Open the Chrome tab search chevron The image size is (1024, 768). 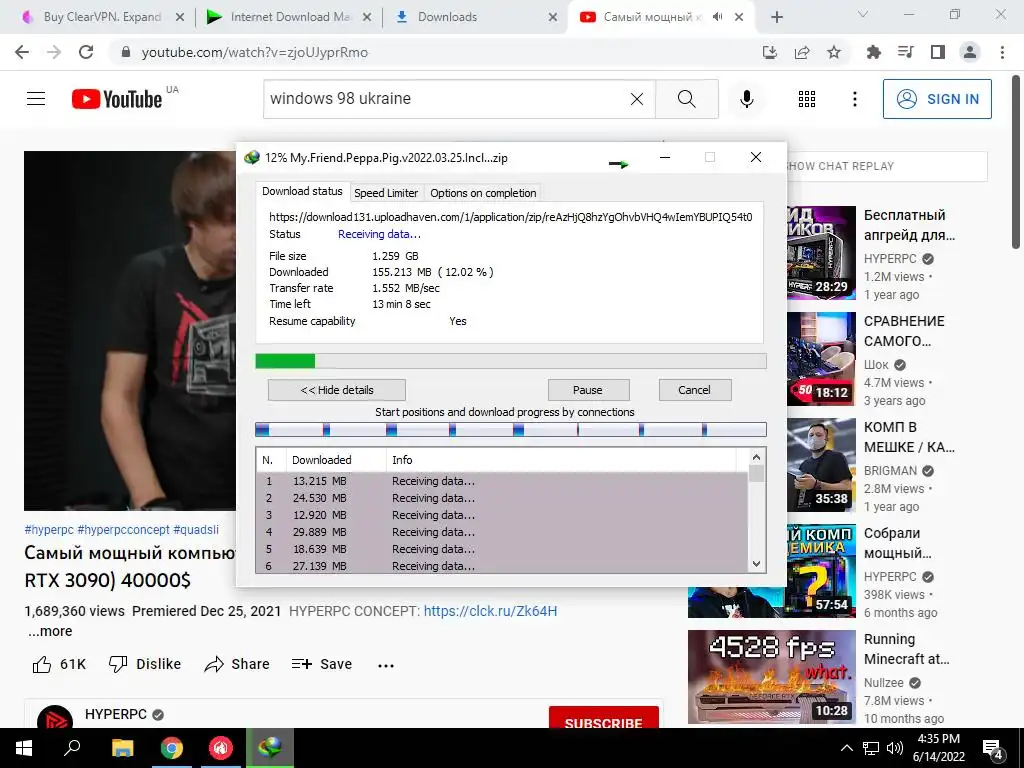(x=863, y=14)
